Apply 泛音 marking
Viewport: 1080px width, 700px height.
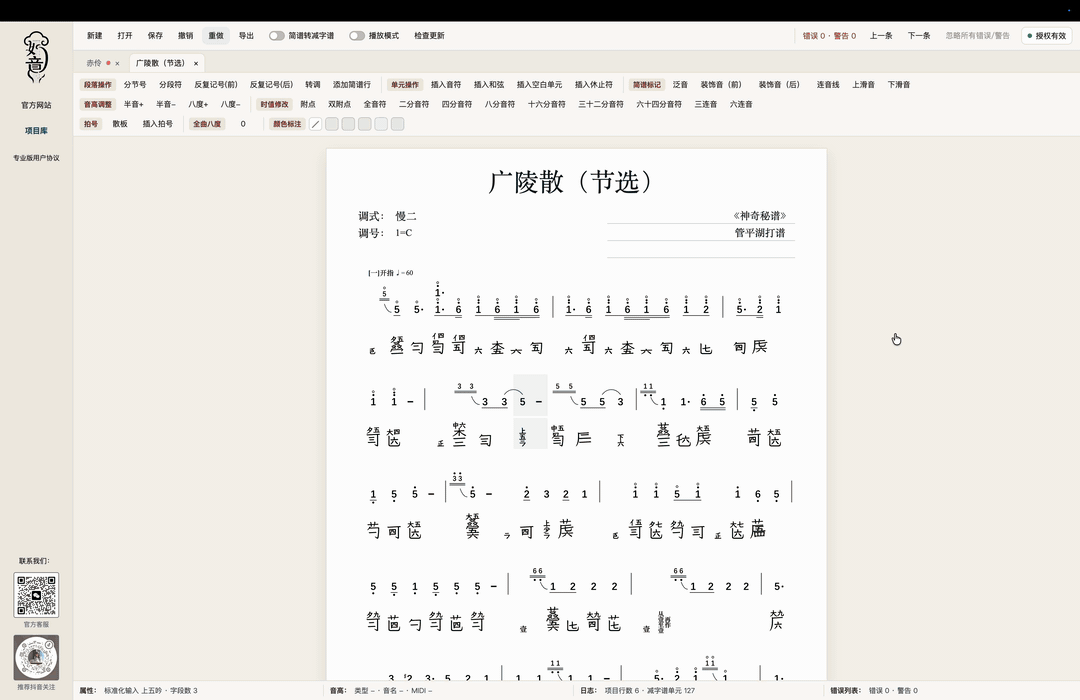click(x=681, y=85)
